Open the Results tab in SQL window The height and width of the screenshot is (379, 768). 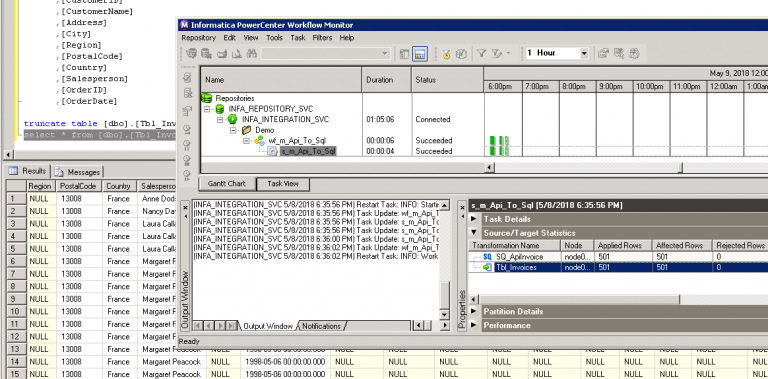27,171
